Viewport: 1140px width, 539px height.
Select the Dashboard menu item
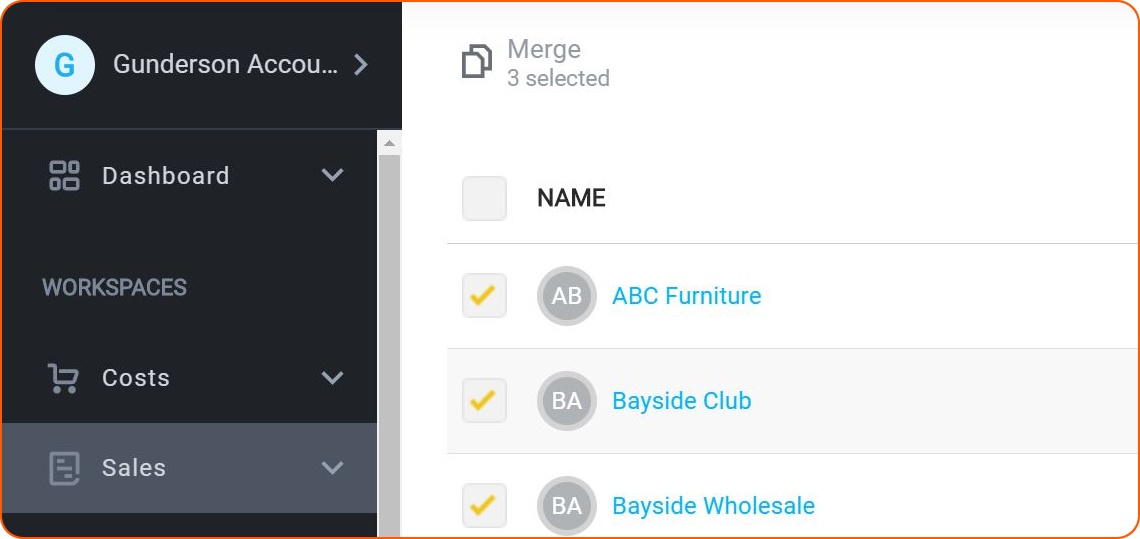[190, 175]
